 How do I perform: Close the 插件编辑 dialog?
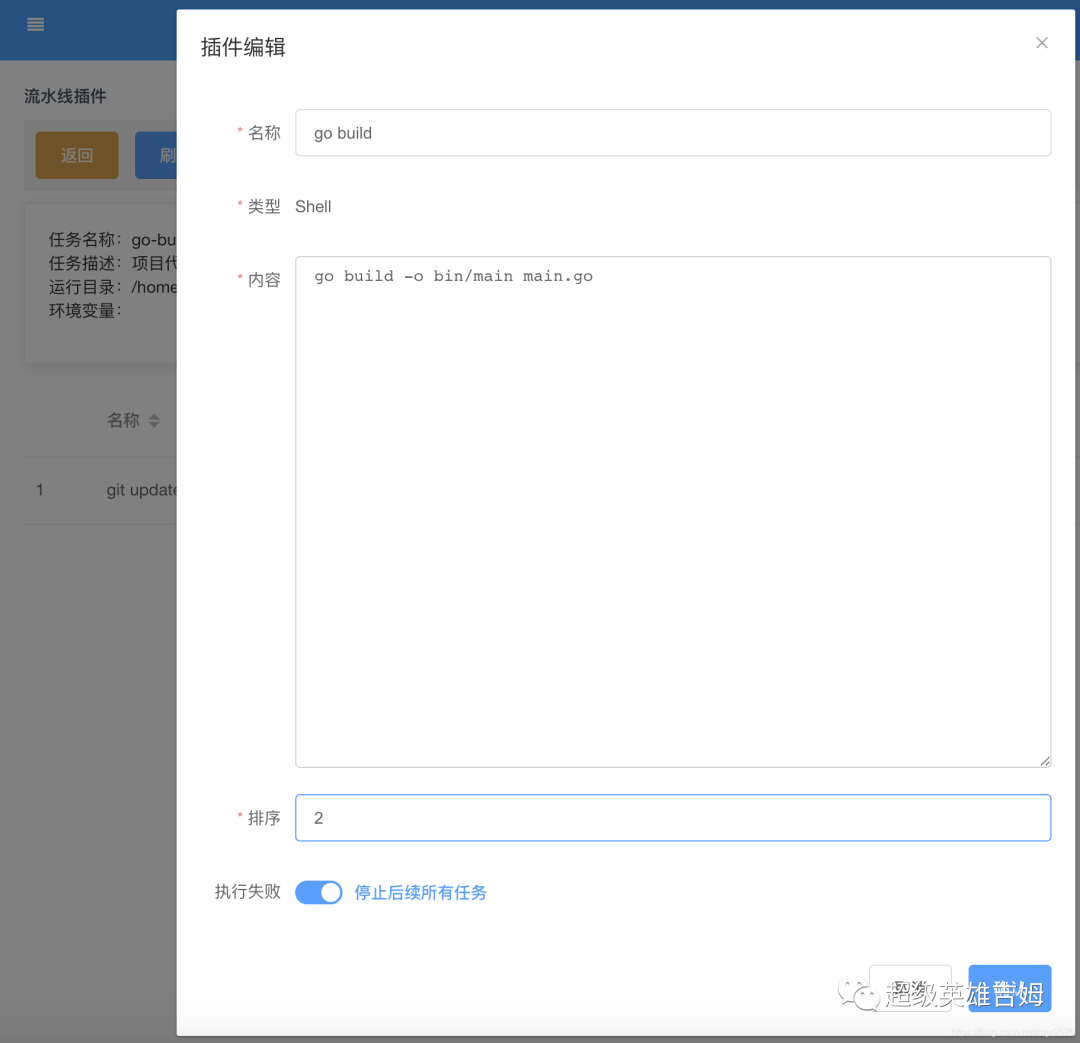coord(1041,43)
